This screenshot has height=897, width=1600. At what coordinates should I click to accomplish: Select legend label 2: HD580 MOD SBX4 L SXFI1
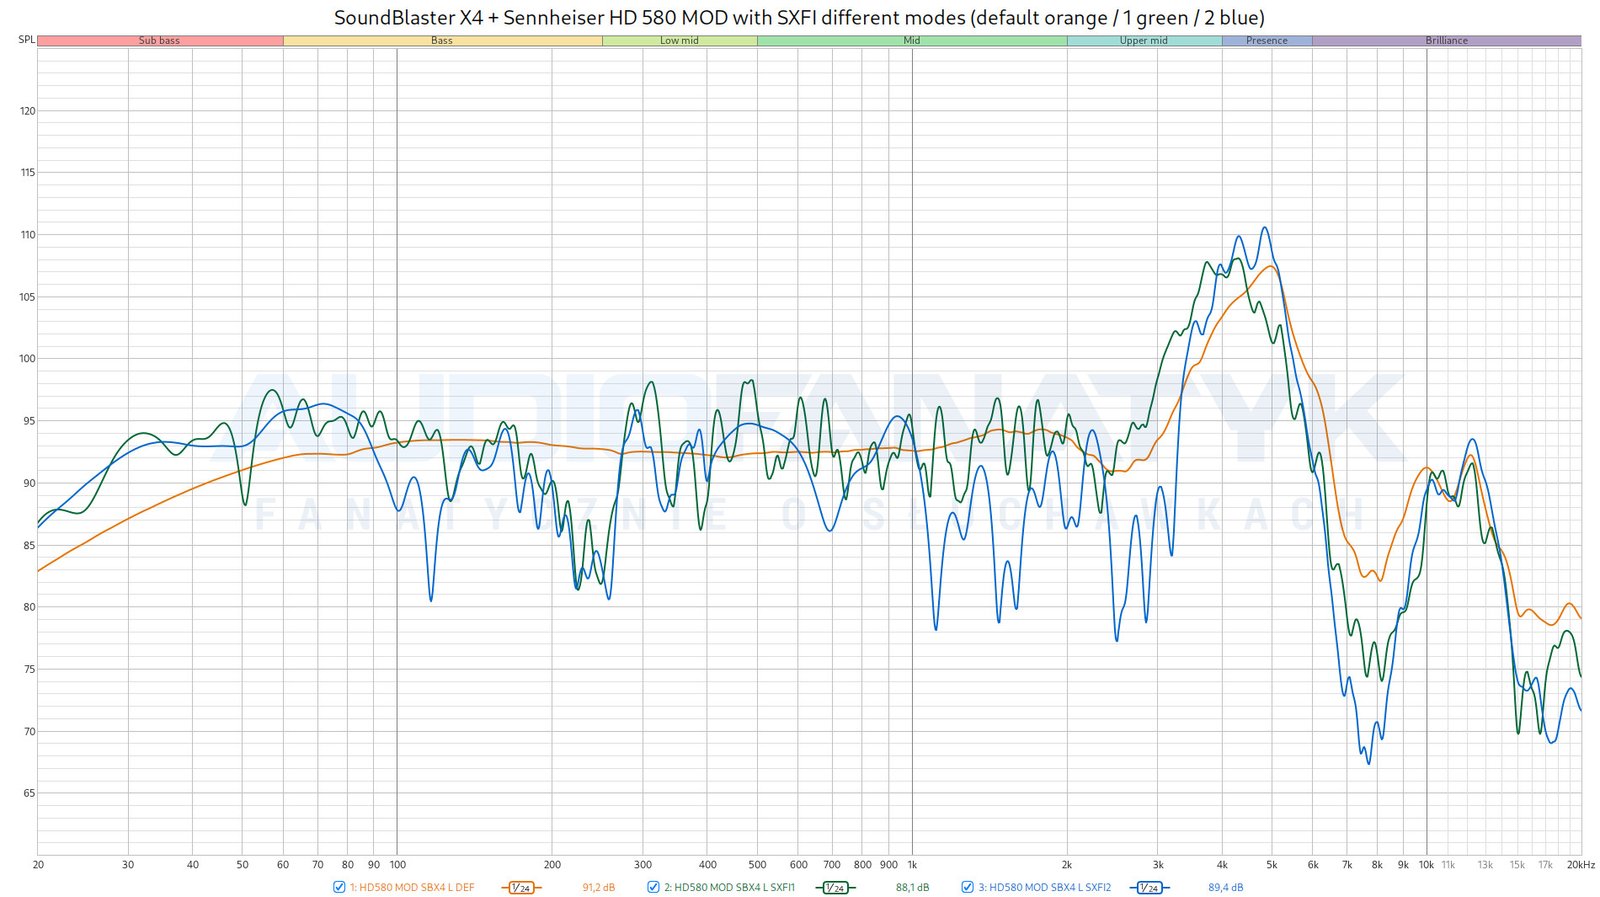coord(730,887)
